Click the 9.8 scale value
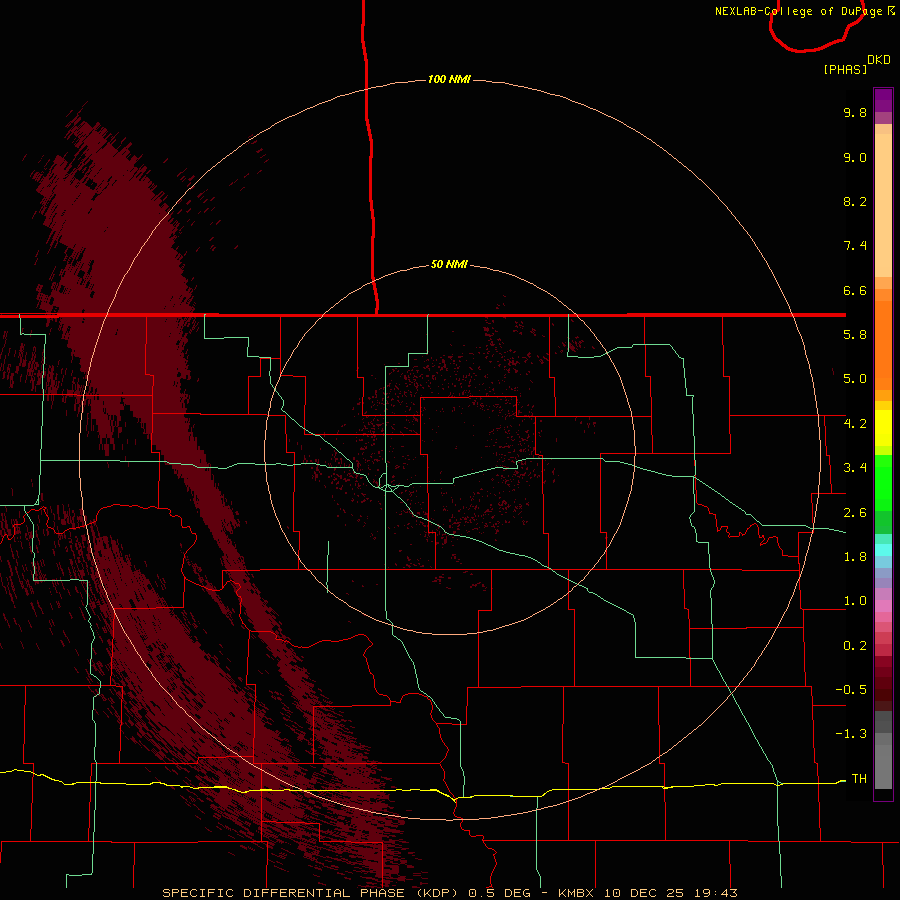The height and width of the screenshot is (900, 900). click(855, 113)
